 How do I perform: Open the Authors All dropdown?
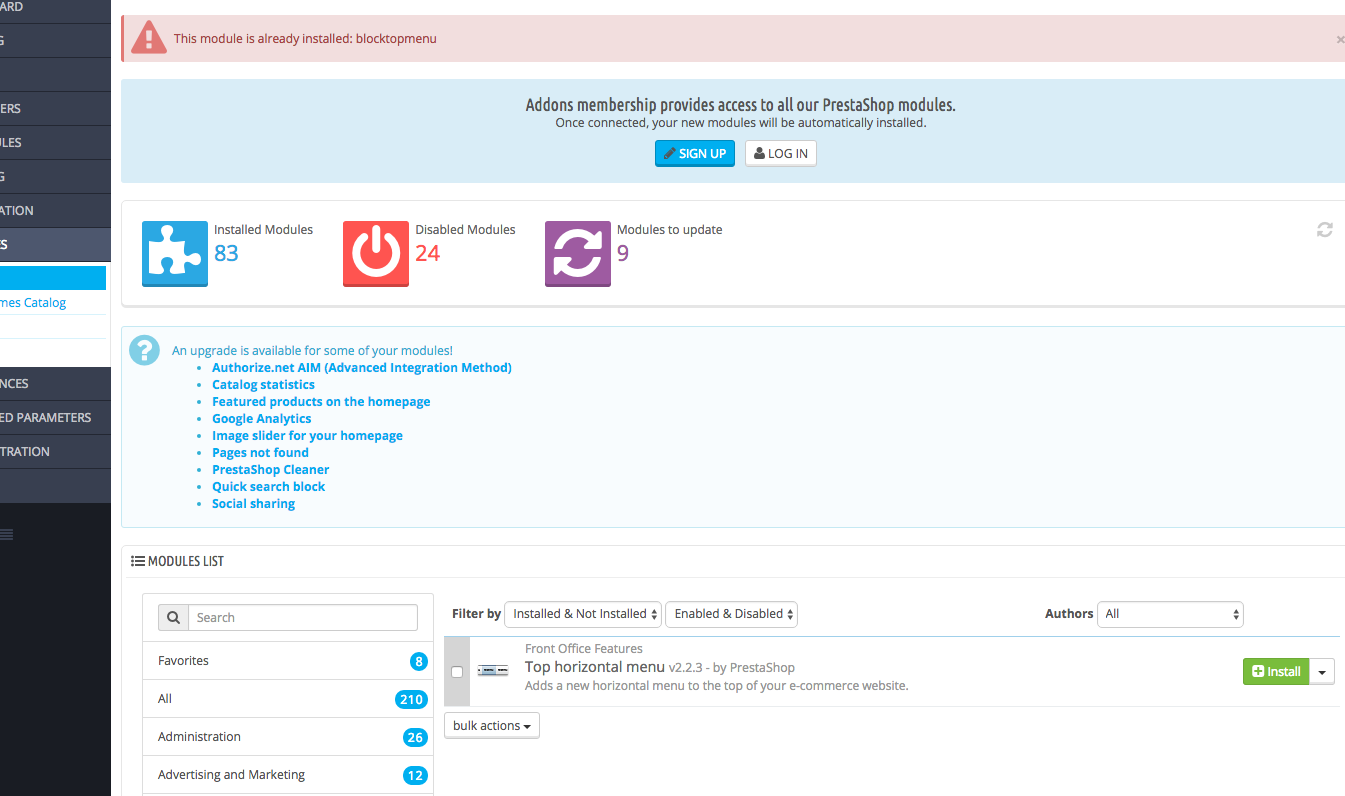(1170, 613)
